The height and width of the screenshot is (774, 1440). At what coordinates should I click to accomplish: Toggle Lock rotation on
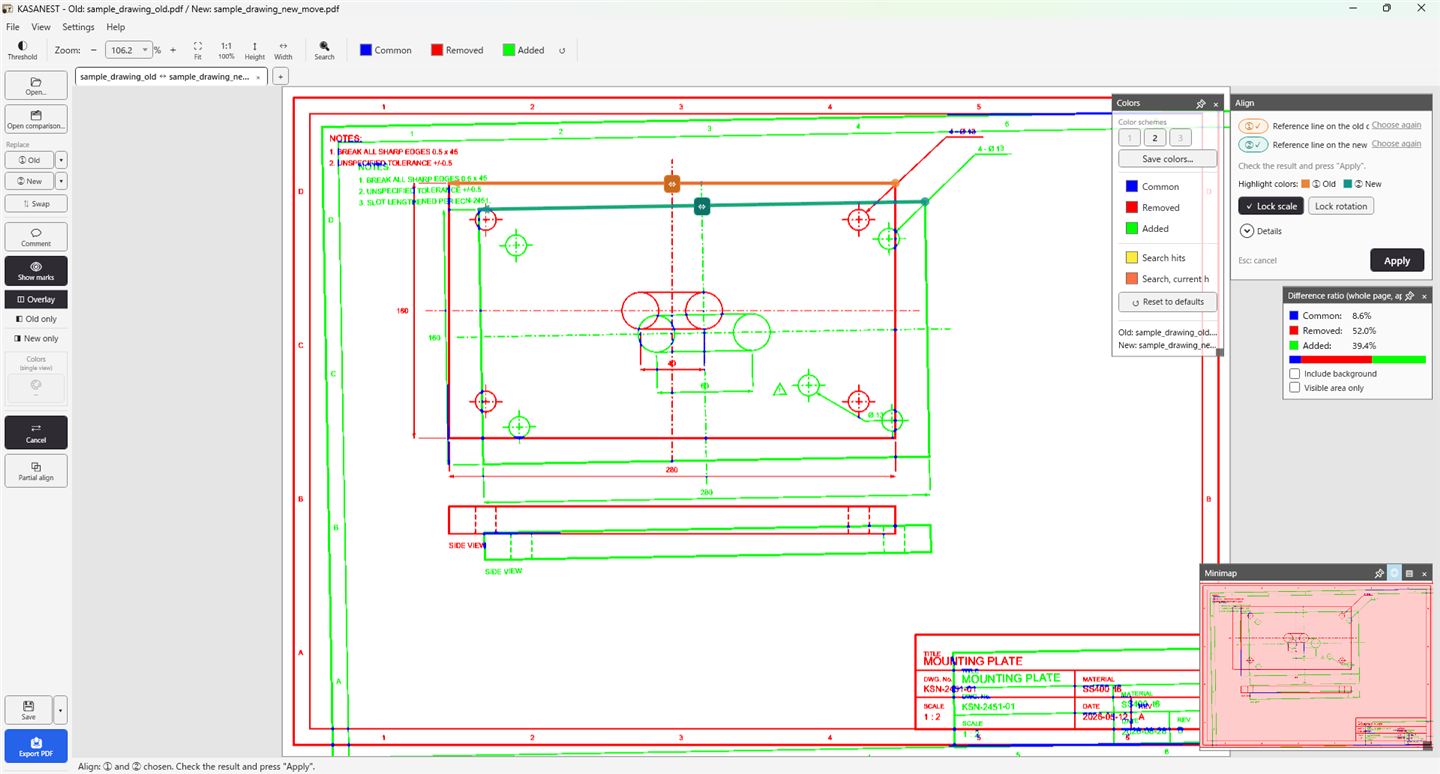pyautogui.click(x=1341, y=206)
